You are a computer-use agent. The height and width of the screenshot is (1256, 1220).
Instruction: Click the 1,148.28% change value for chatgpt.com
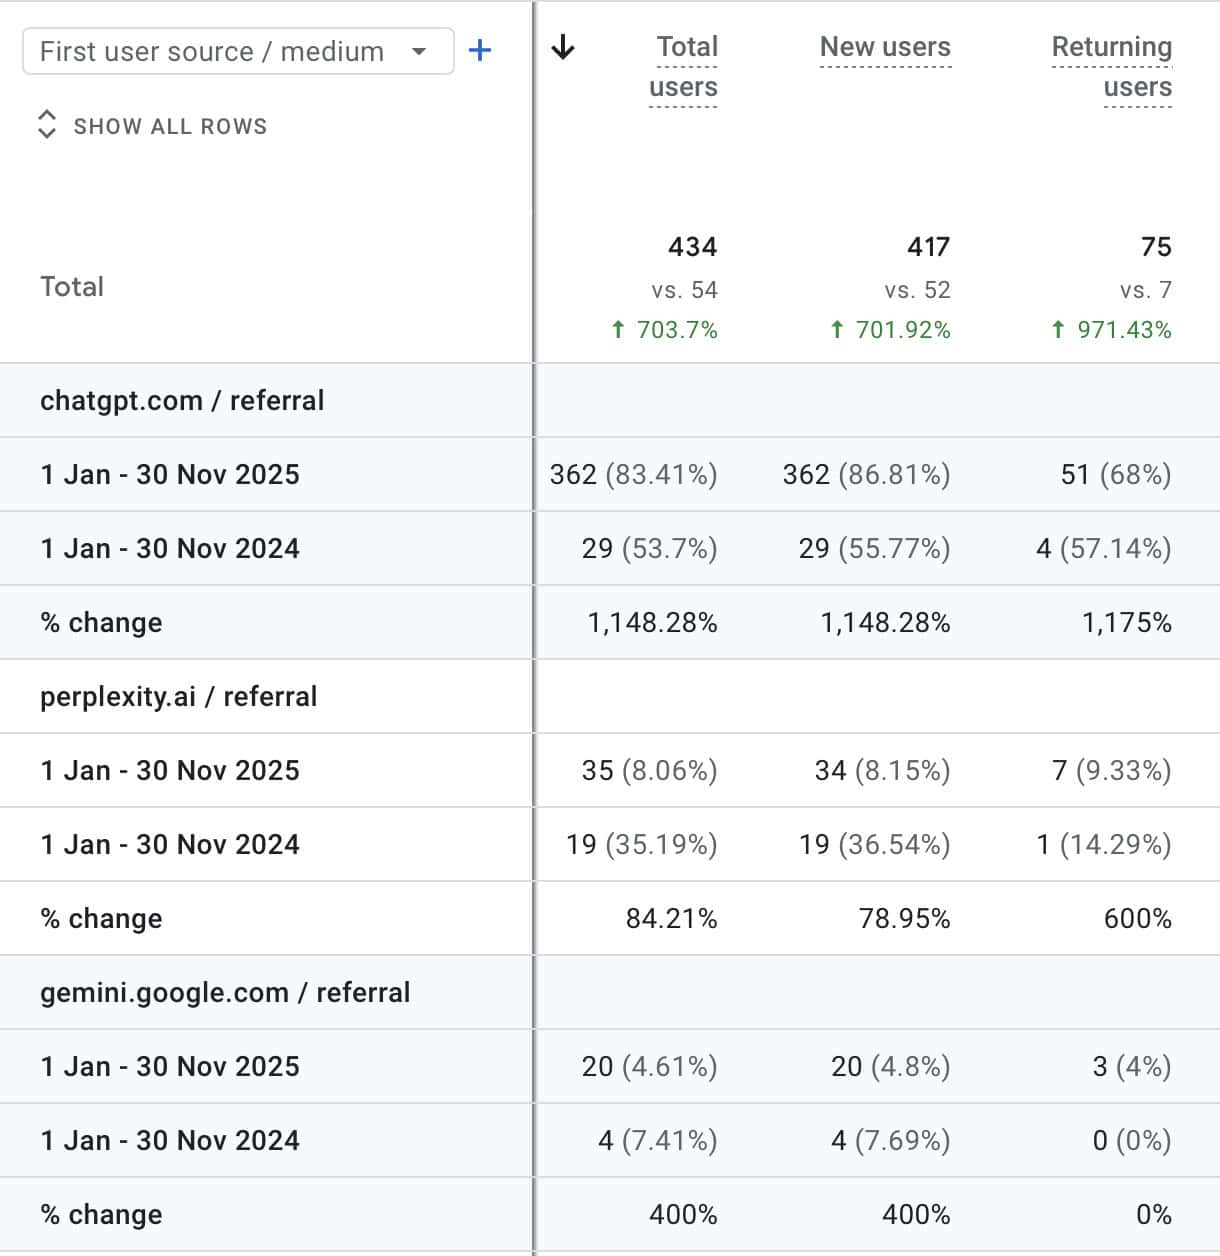click(653, 621)
